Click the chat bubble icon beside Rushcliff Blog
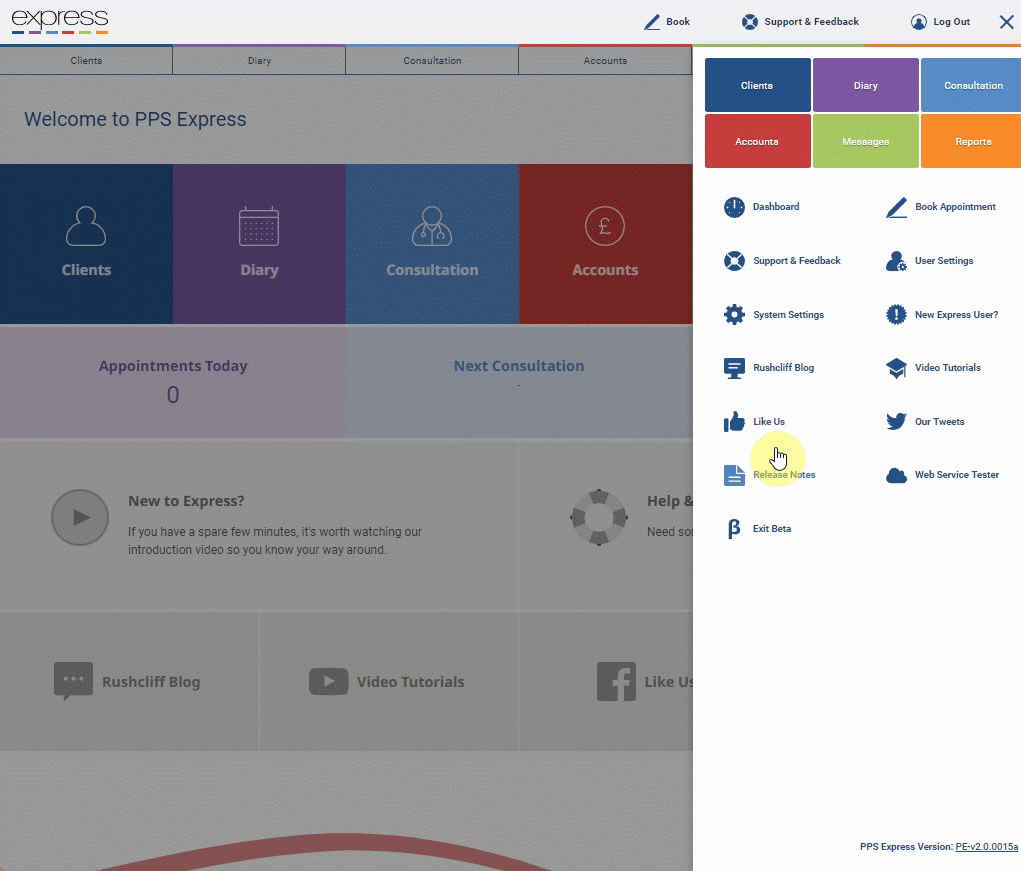 tap(74, 682)
